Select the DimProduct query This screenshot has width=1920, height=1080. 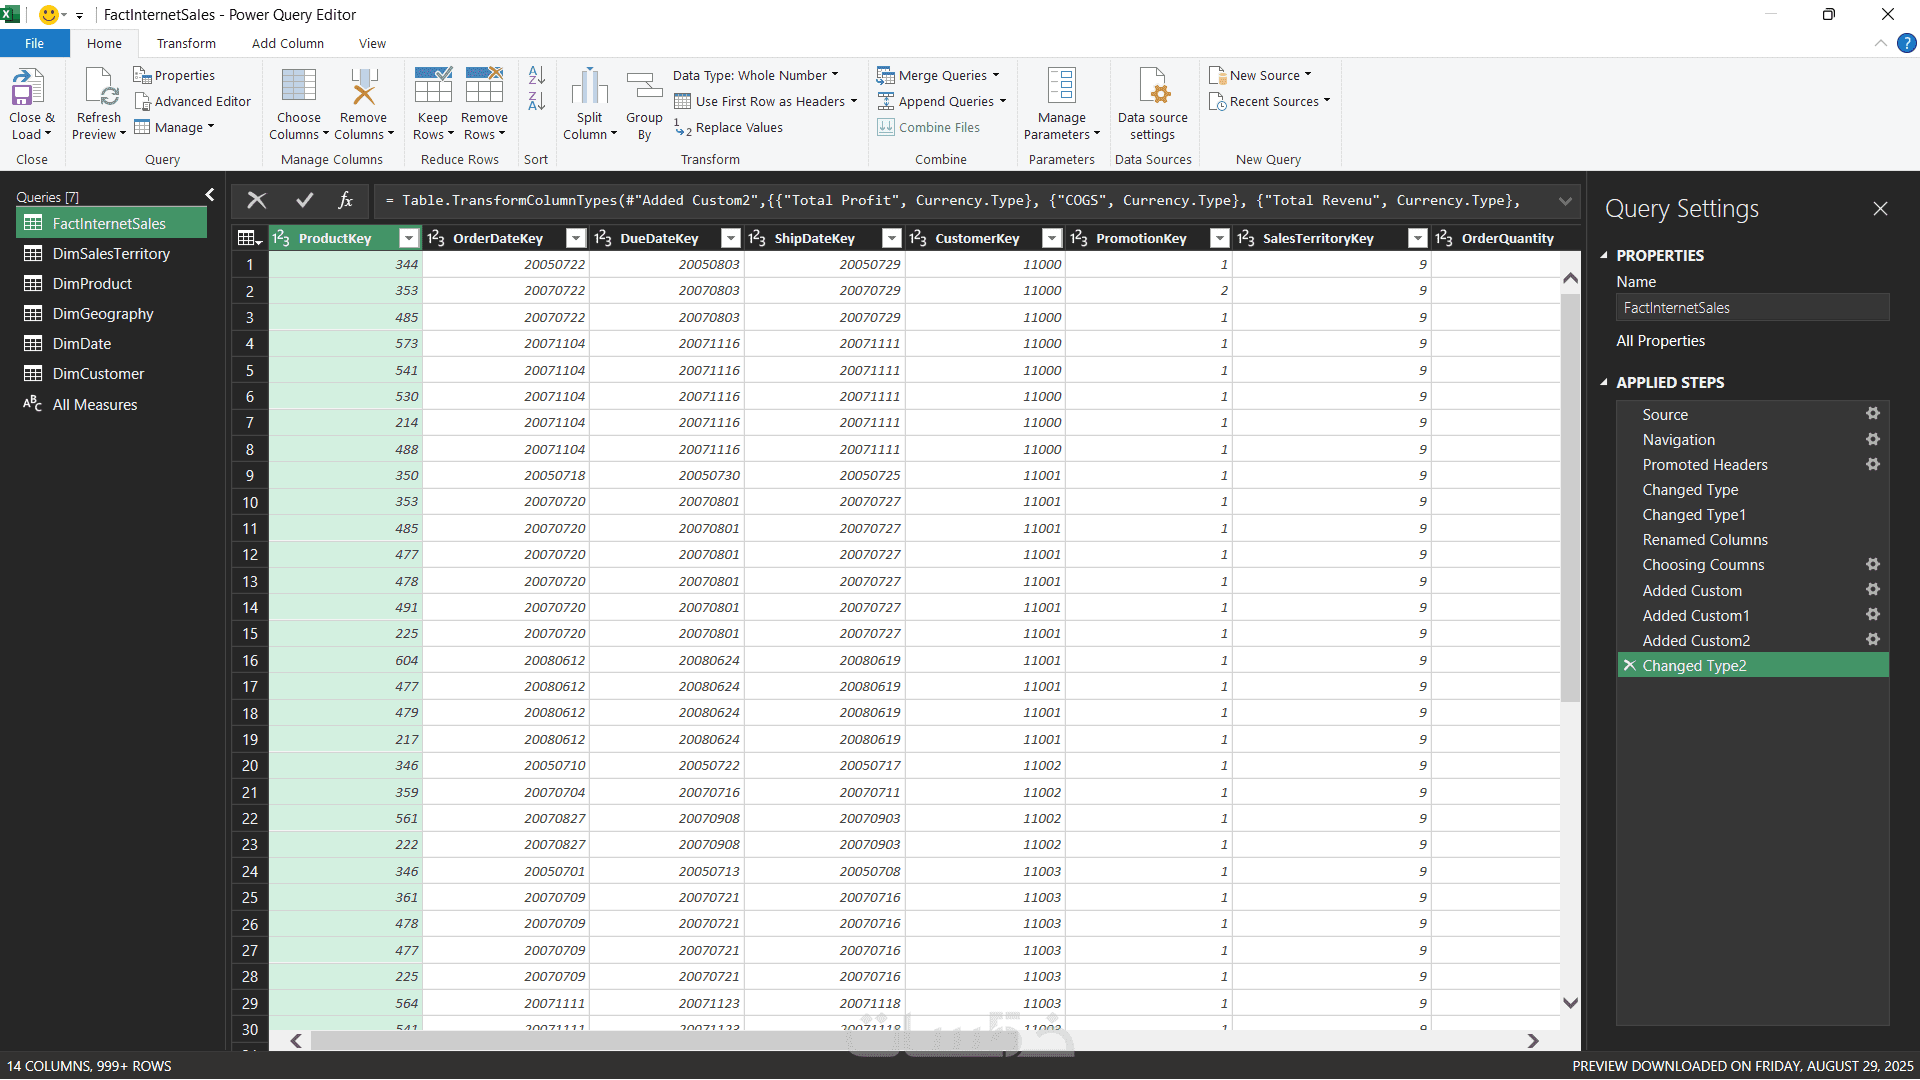tap(92, 284)
